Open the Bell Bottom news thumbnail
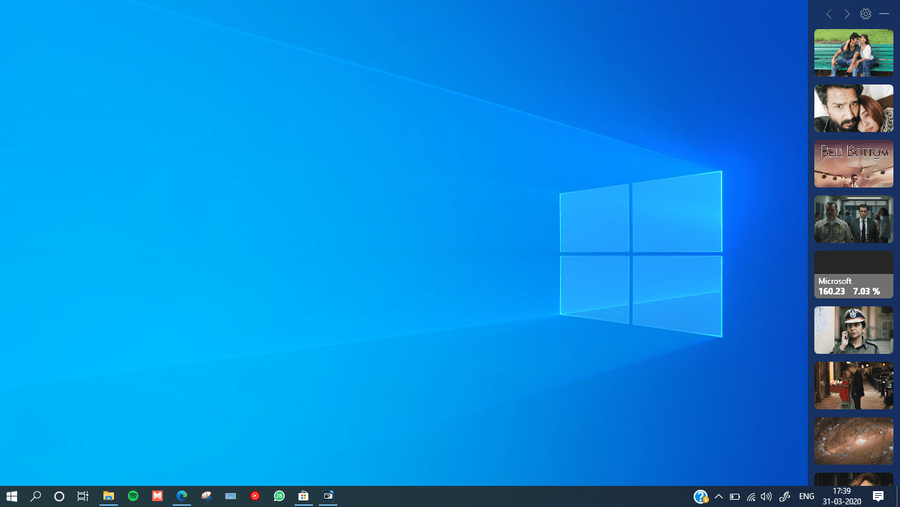 tap(853, 163)
